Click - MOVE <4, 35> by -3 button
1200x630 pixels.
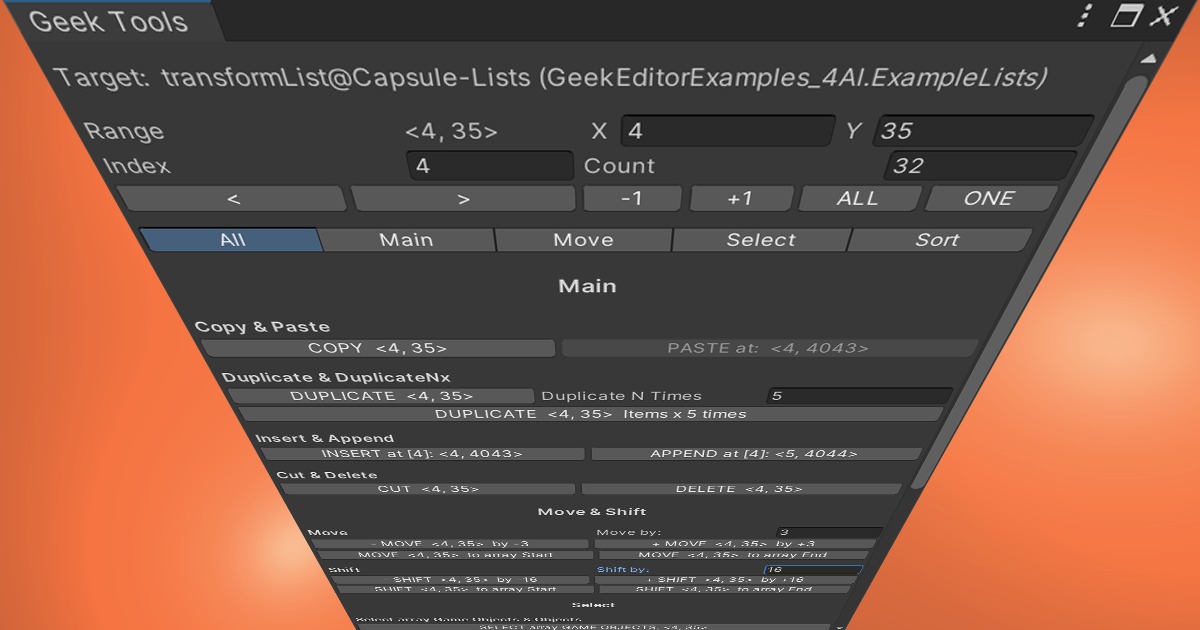450,544
